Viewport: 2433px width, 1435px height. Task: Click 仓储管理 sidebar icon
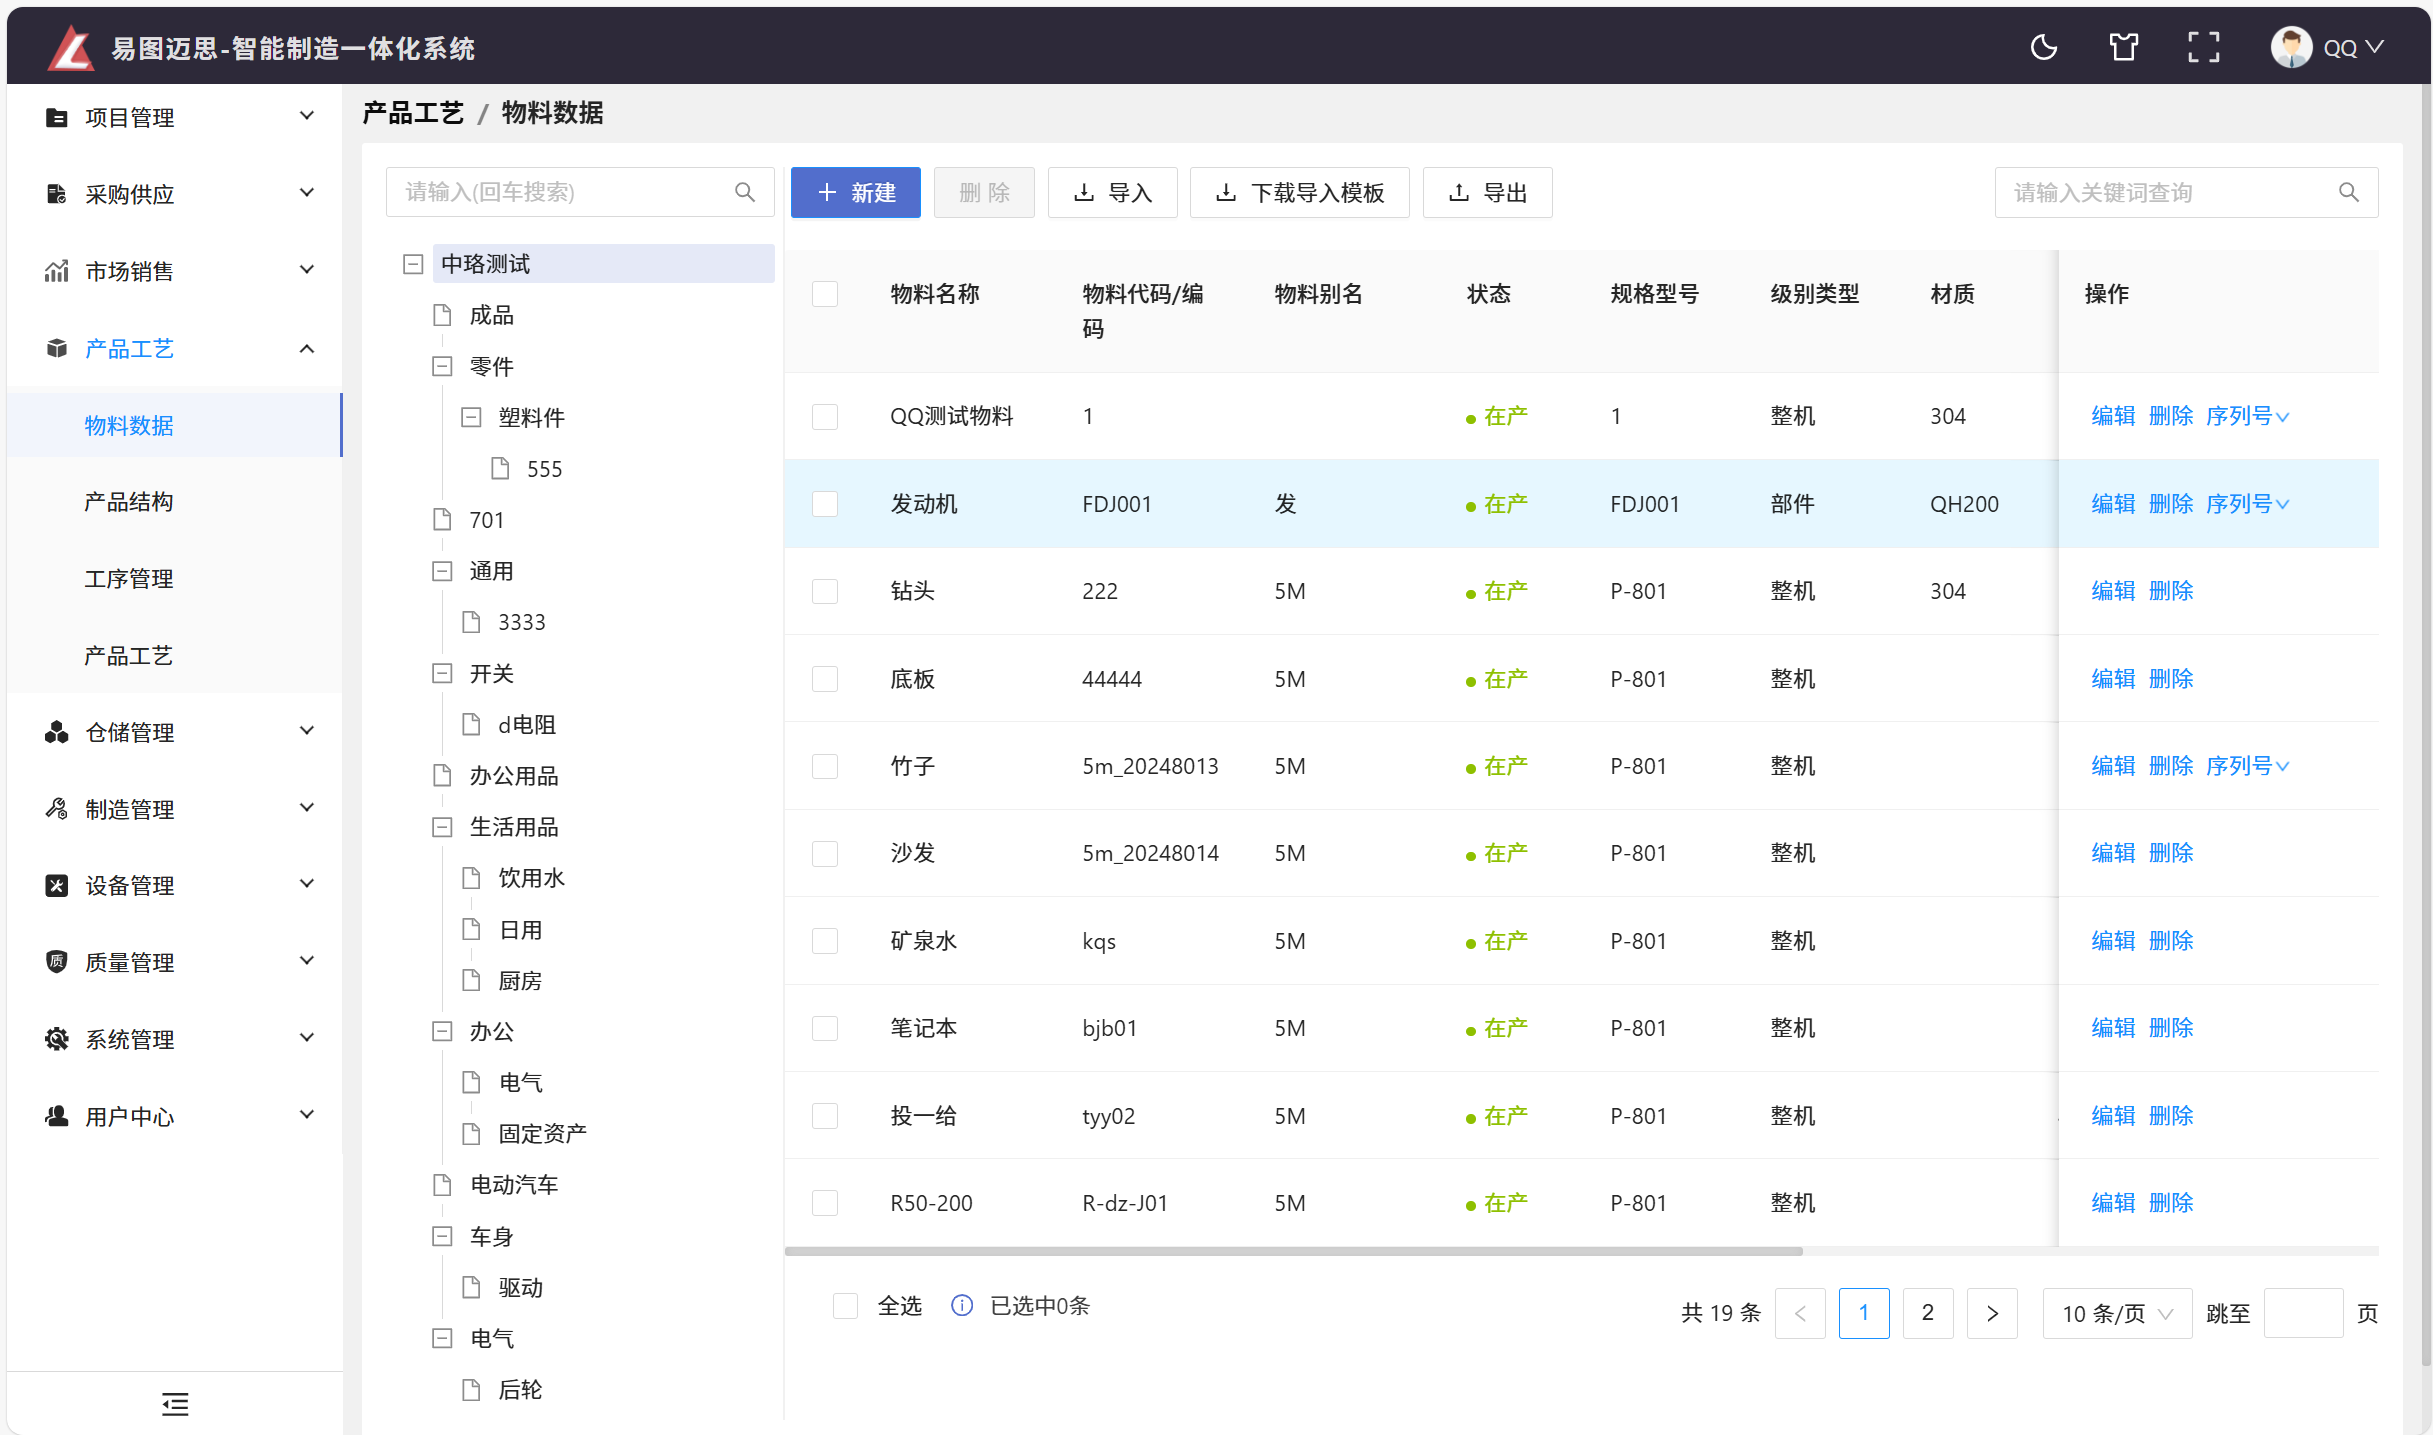click(57, 732)
